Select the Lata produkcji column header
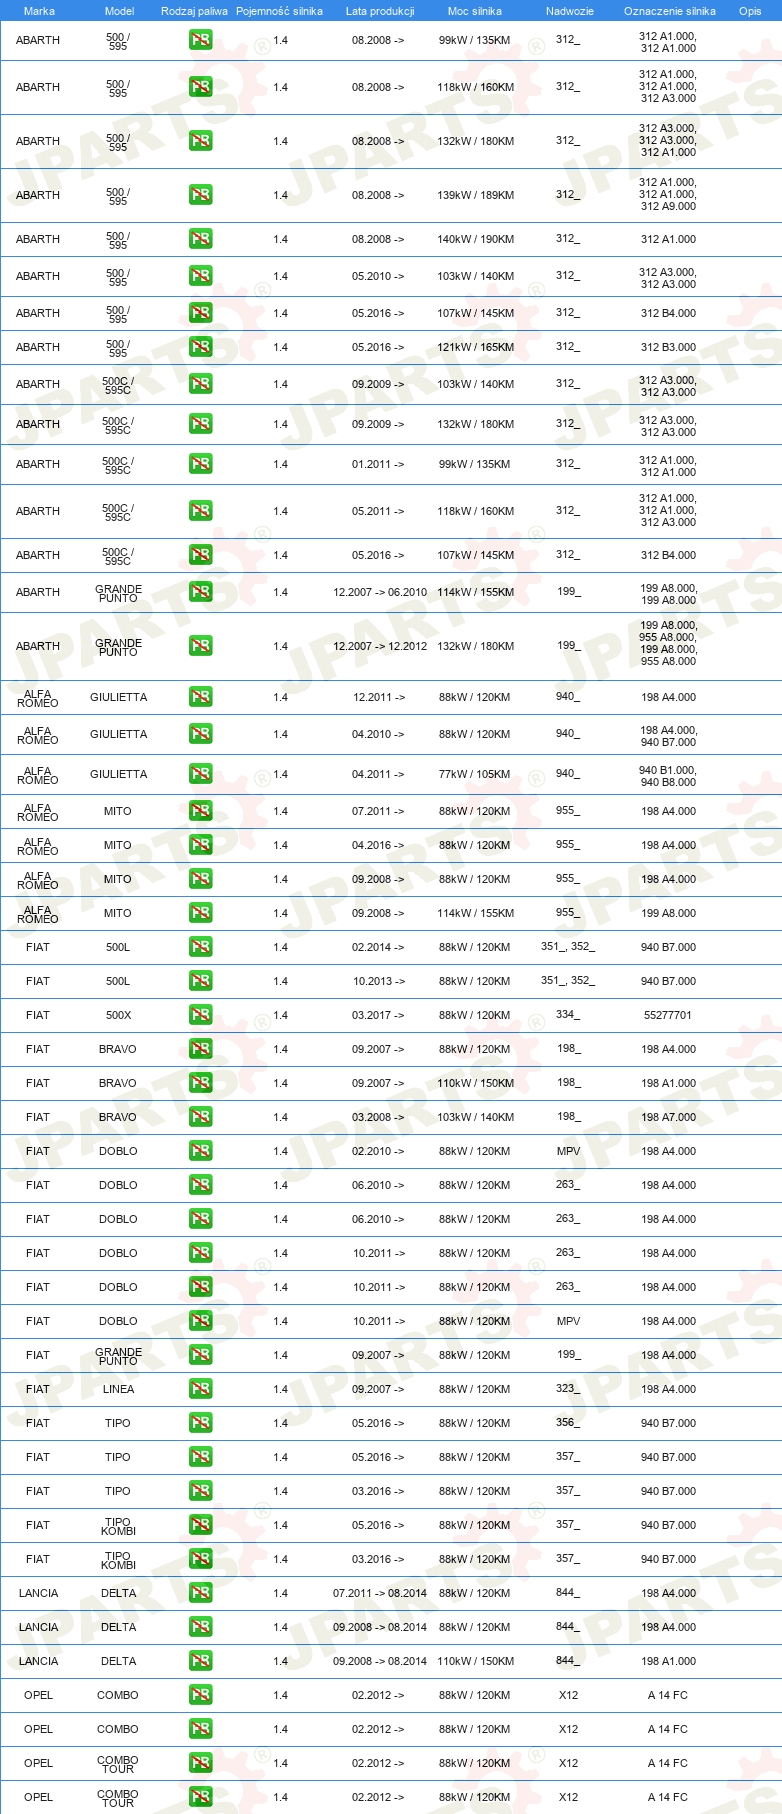 pyautogui.click(x=380, y=11)
